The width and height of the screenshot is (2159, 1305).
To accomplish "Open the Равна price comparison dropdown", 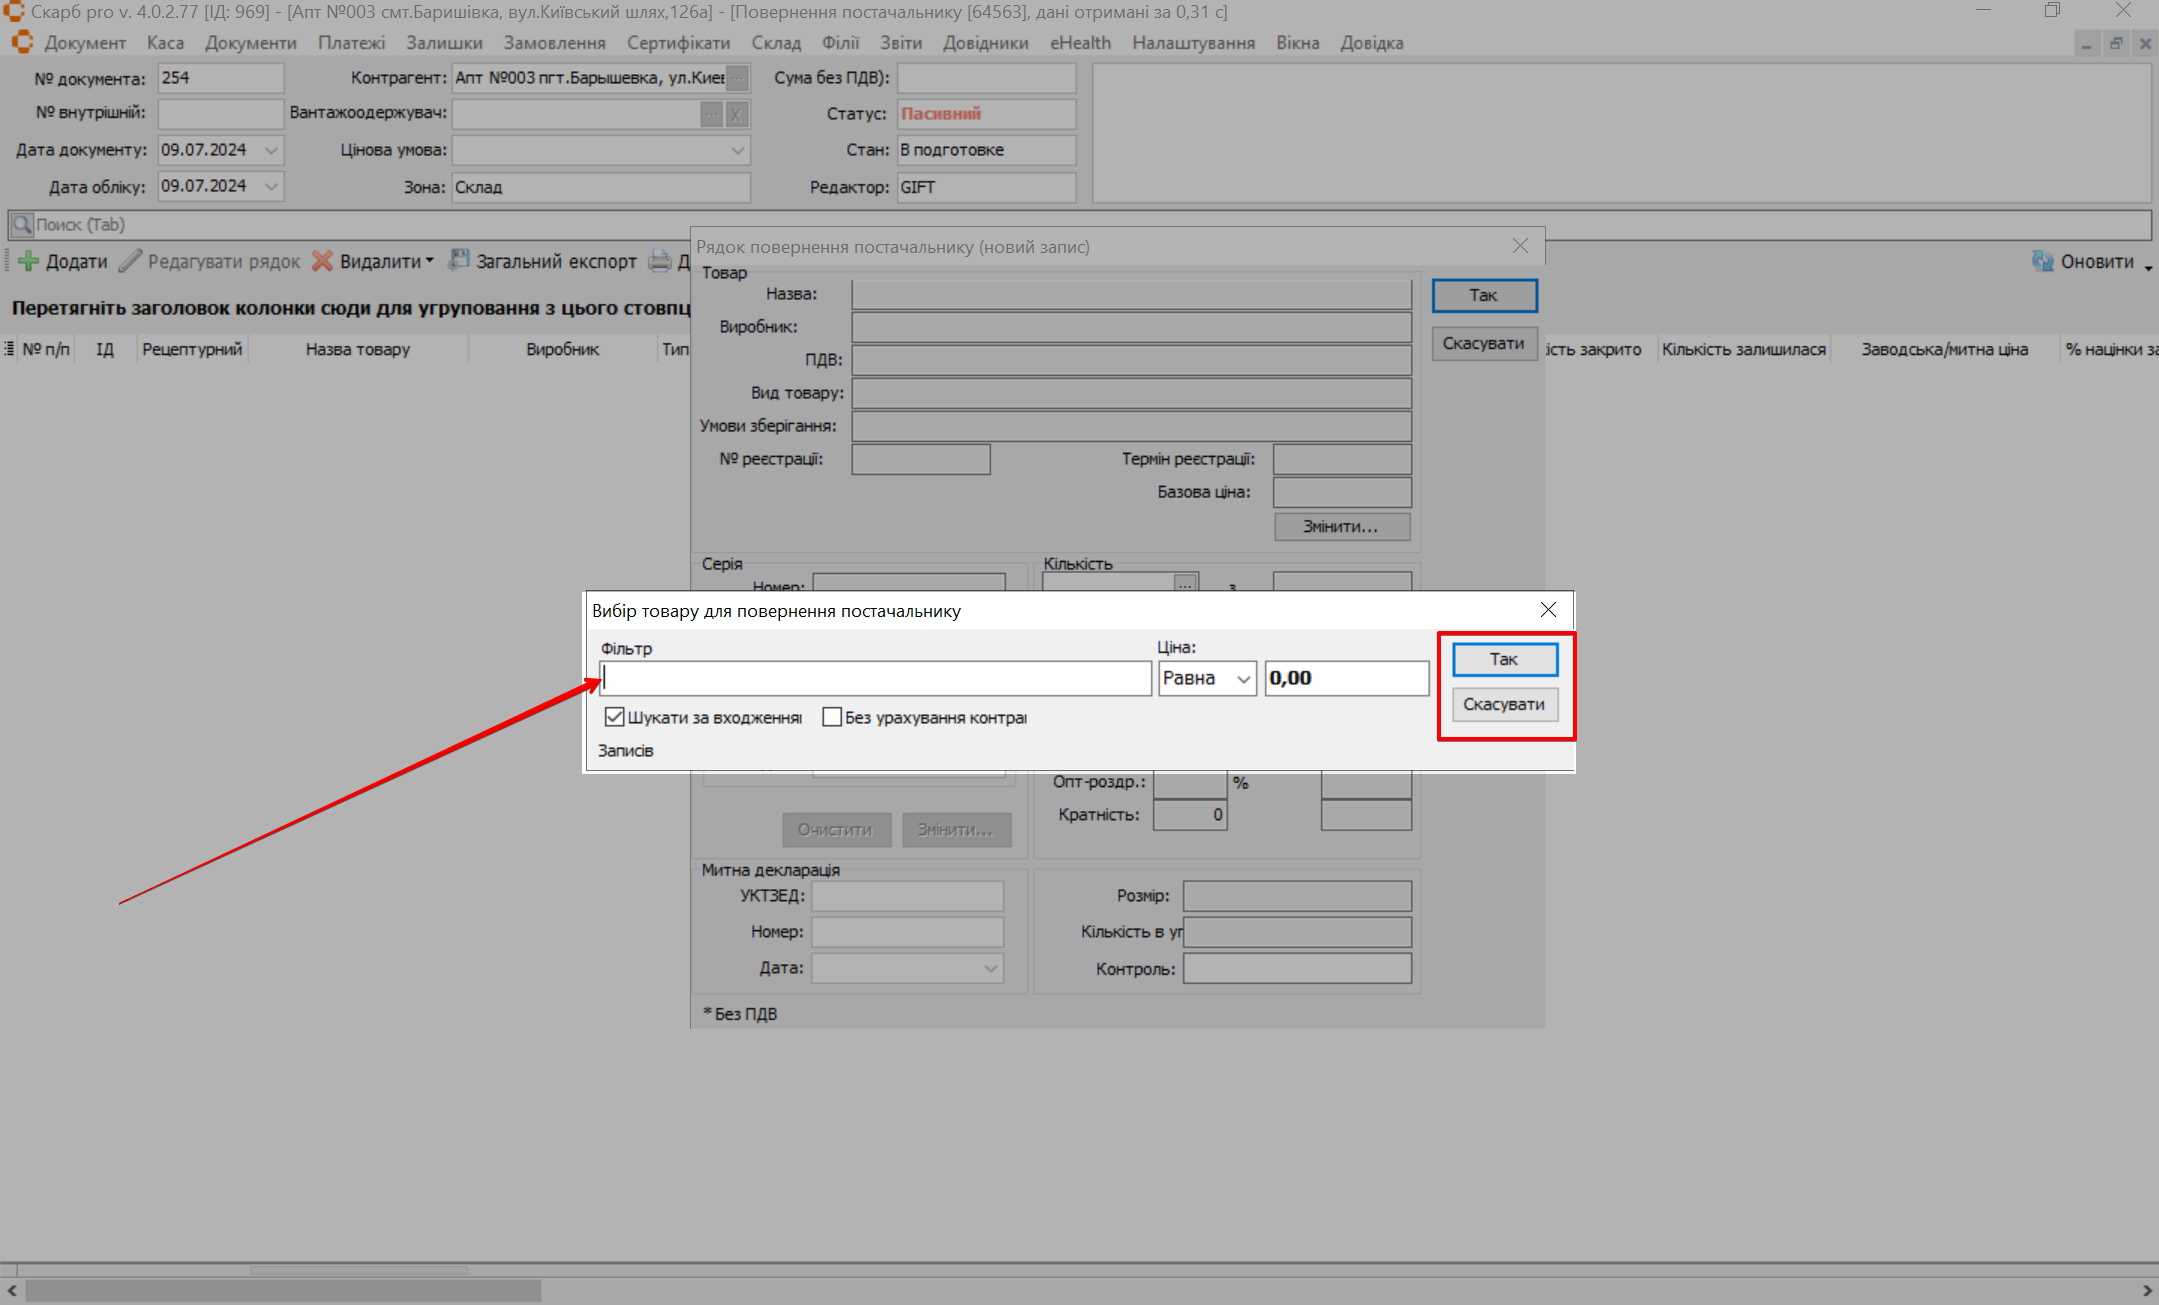I will point(1243,679).
